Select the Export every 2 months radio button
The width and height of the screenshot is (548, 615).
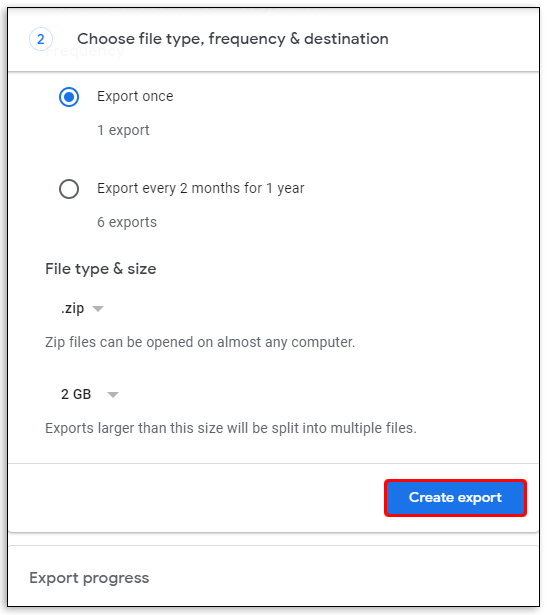point(69,189)
